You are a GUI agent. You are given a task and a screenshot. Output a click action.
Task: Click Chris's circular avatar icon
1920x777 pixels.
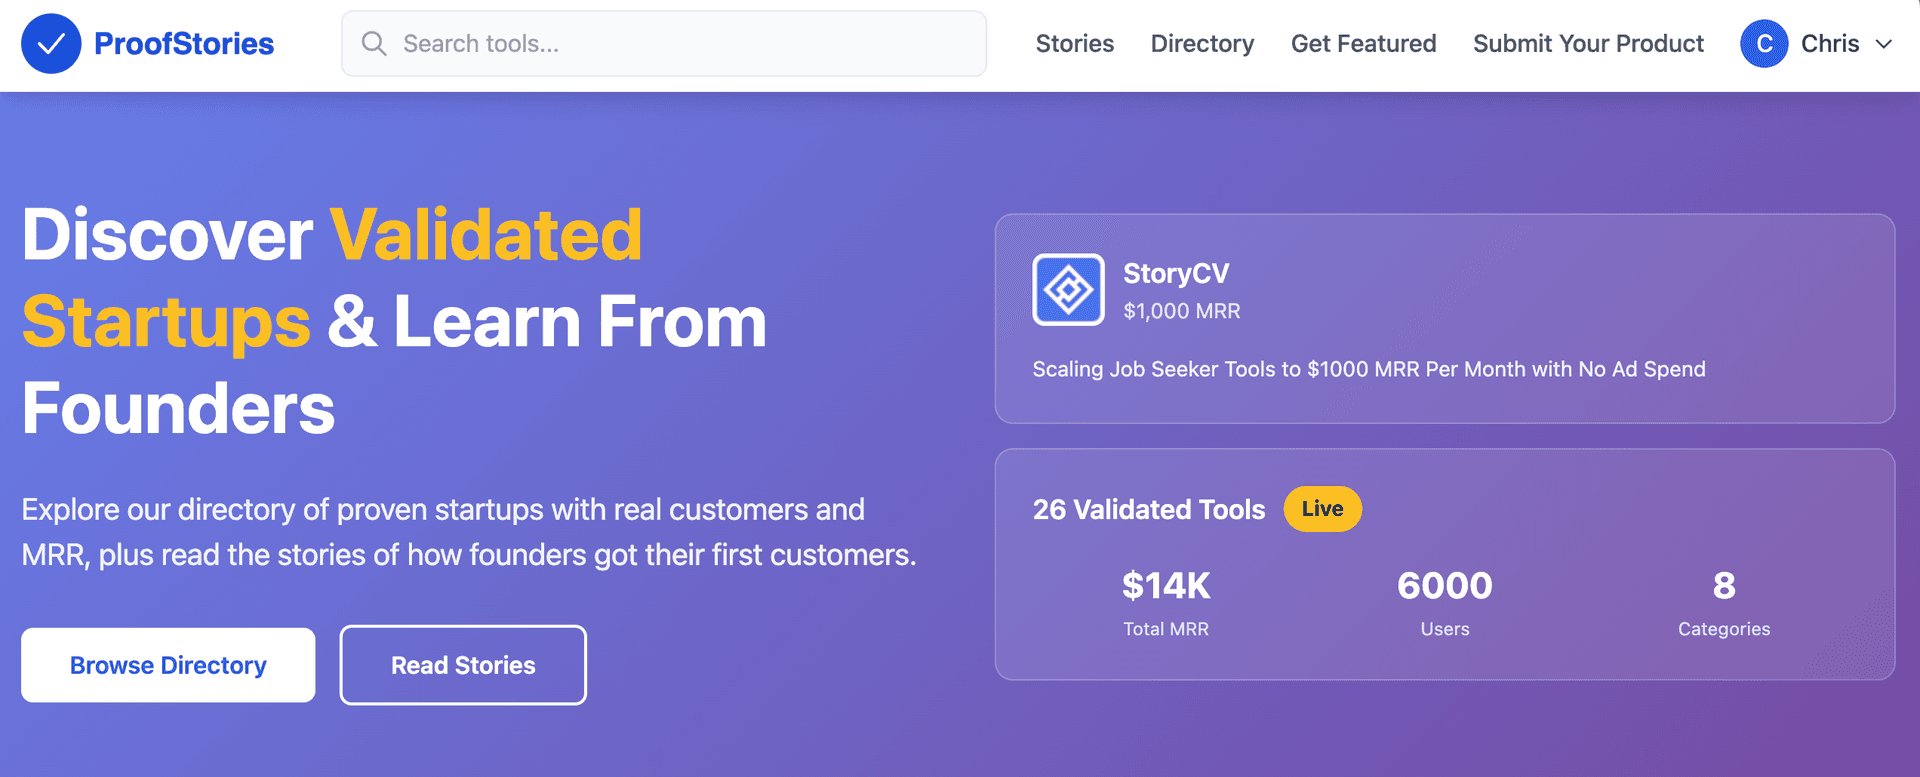[1765, 43]
